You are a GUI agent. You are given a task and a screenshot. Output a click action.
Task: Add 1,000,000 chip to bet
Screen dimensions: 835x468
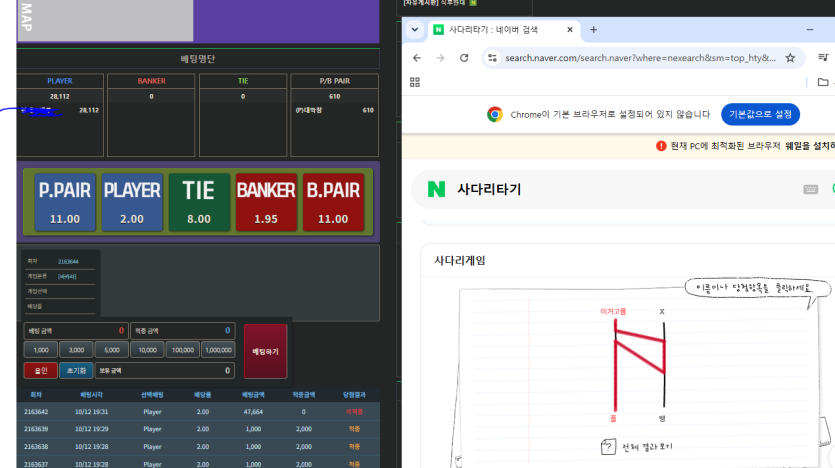(218, 350)
